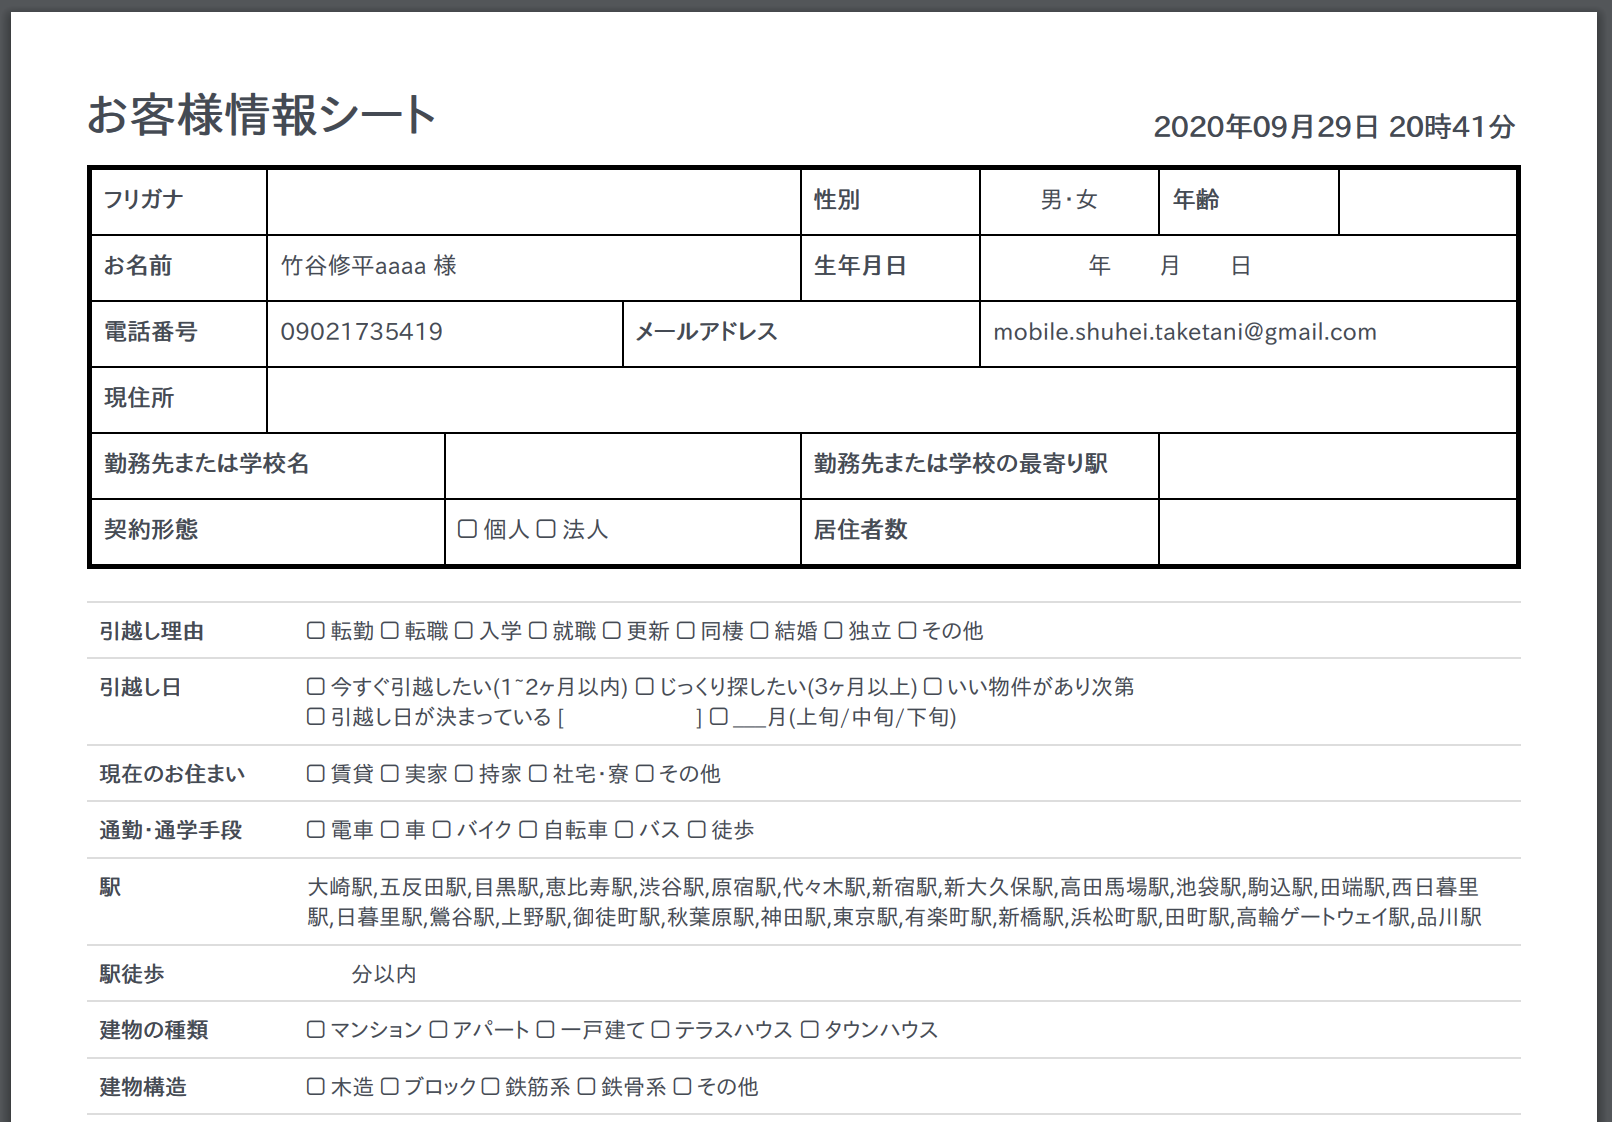
Task: Check the 法人 contract type checkbox
Action: point(546,529)
